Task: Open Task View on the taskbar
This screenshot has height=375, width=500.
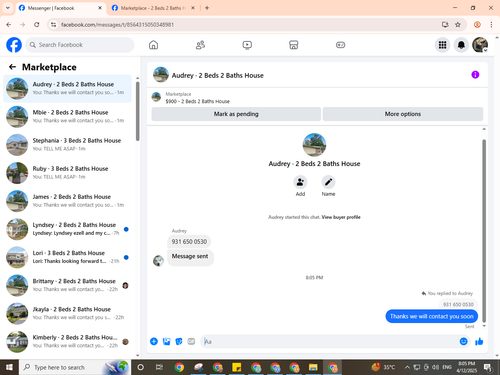Action: pyautogui.click(x=159, y=367)
